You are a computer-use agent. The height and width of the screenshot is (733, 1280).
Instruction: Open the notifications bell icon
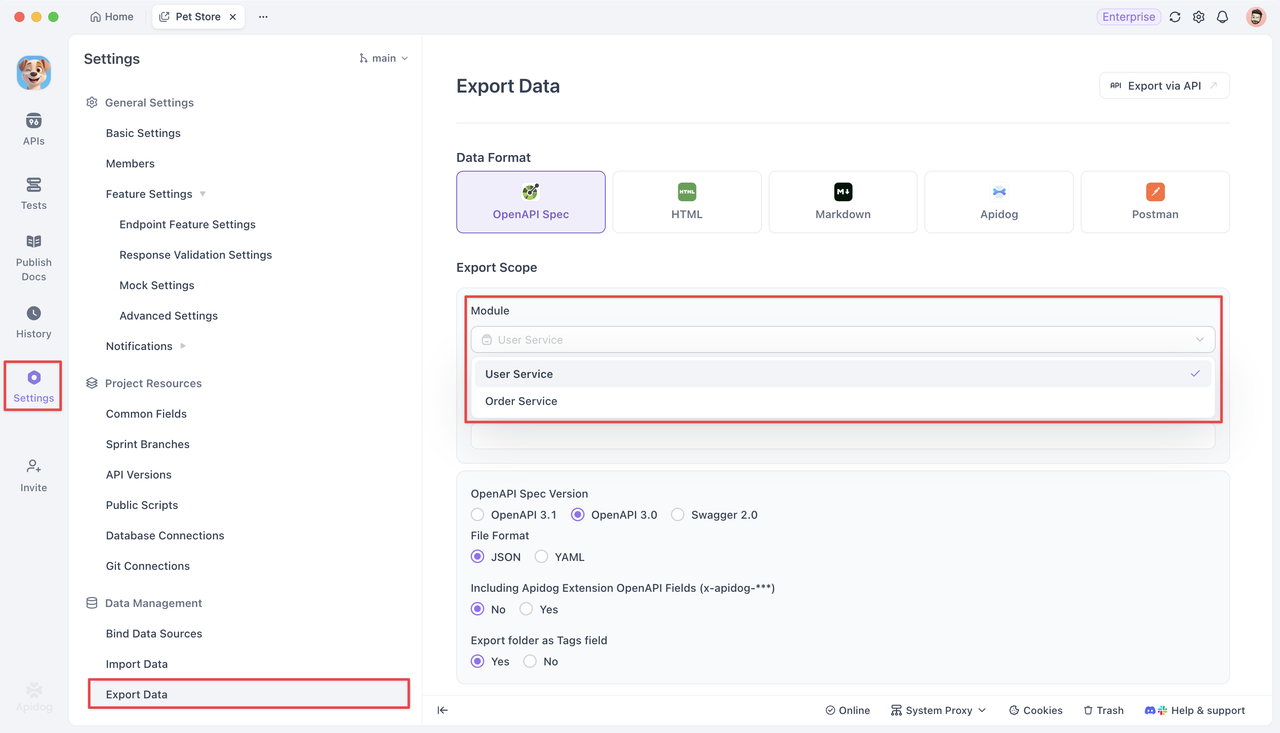click(1222, 16)
